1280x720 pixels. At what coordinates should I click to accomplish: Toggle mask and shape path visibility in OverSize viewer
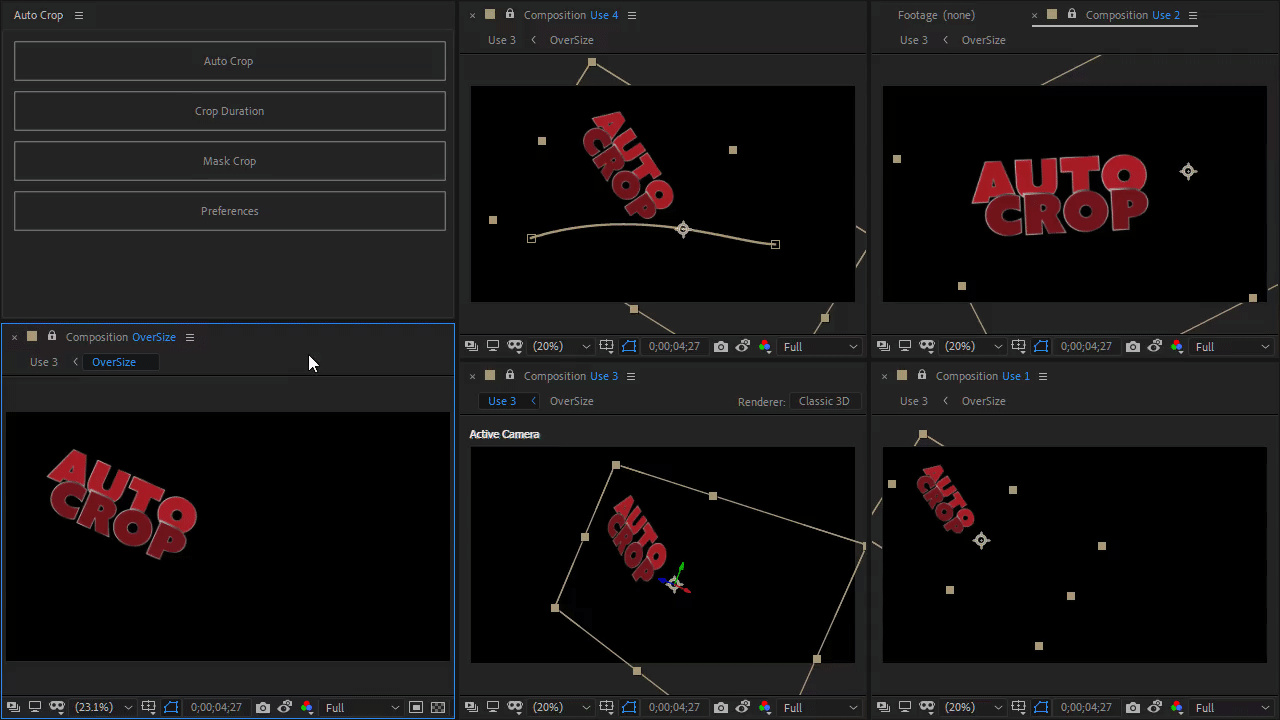click(171, 708)
